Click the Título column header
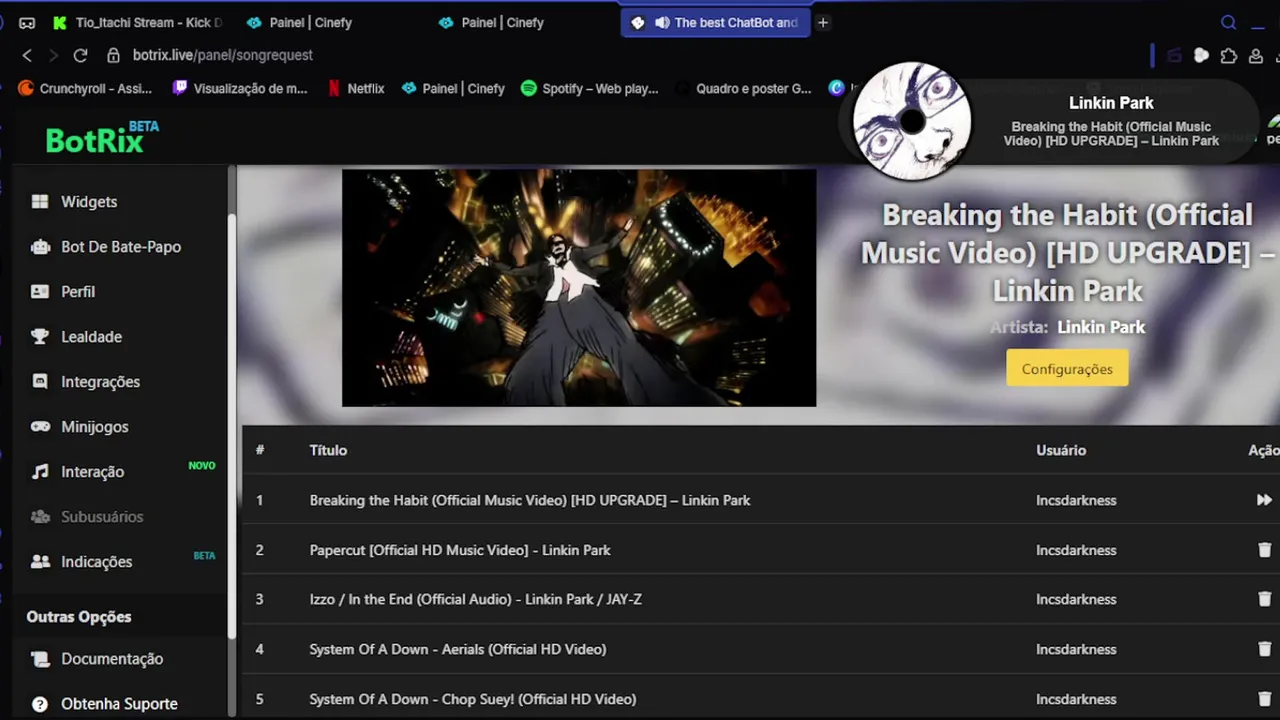Image resolution: width=1280 pixels, height=720 pixels. pyautogui.click(x=328, y=450)
